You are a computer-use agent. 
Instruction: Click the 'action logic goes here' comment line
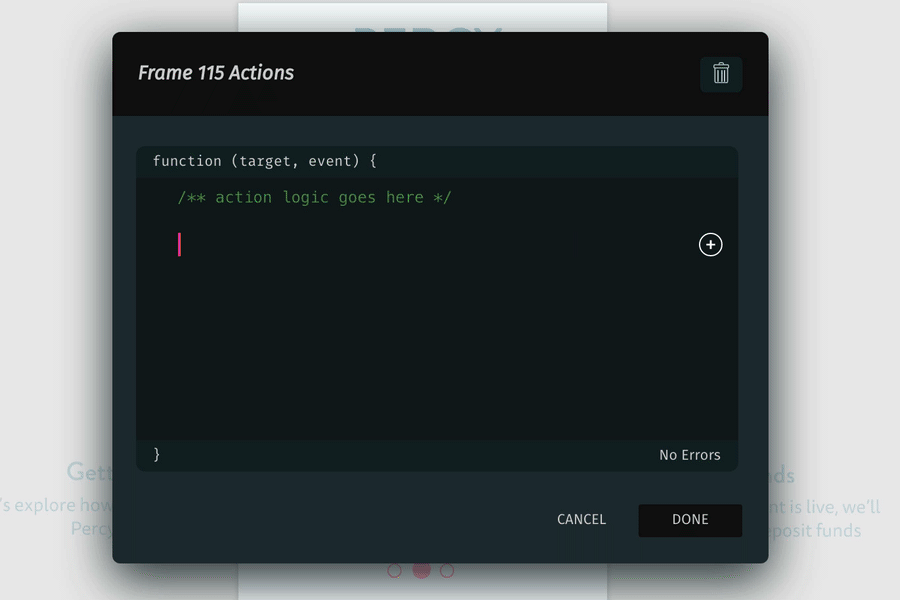(315, 198)
